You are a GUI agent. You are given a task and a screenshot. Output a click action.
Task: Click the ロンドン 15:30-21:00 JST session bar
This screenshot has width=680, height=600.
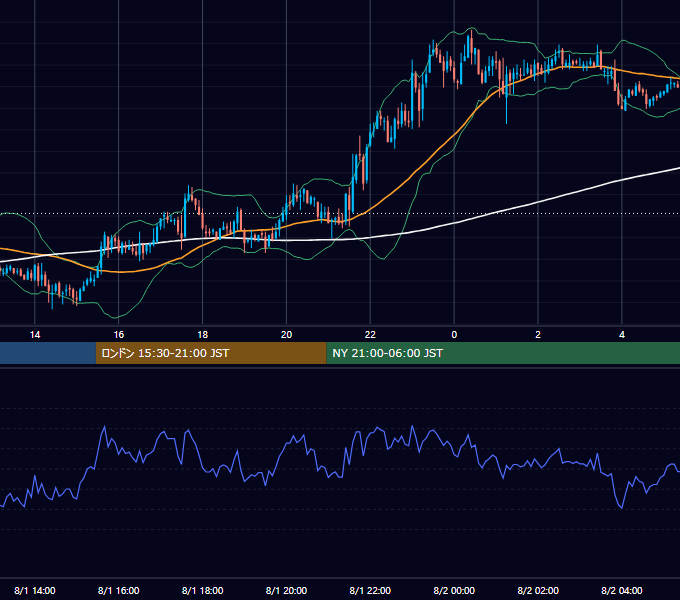(x=211, y=353)
